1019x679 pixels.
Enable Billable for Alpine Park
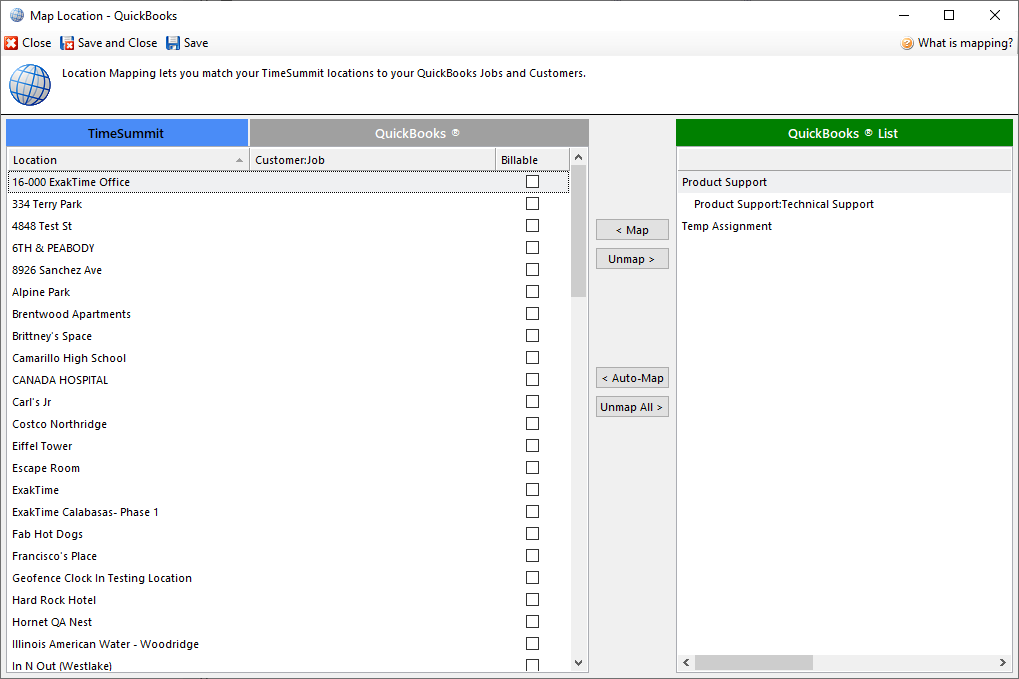tap(532, 292)
